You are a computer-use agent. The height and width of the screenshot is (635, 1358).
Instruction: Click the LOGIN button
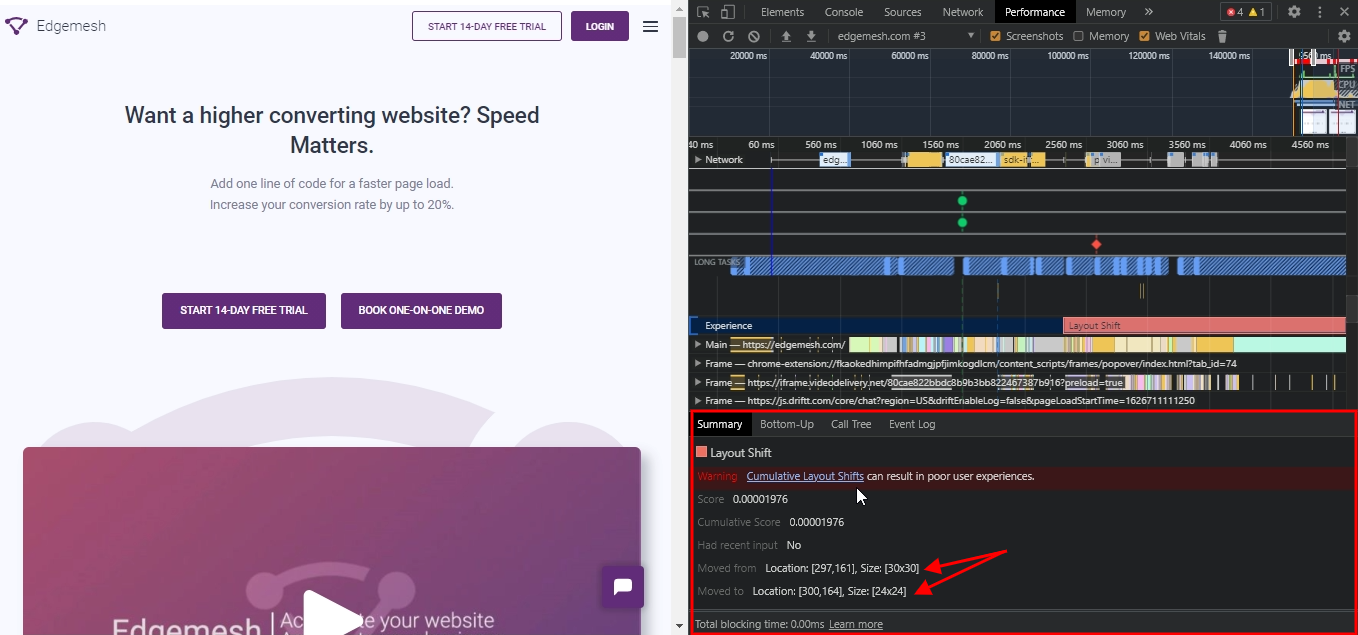600,26
